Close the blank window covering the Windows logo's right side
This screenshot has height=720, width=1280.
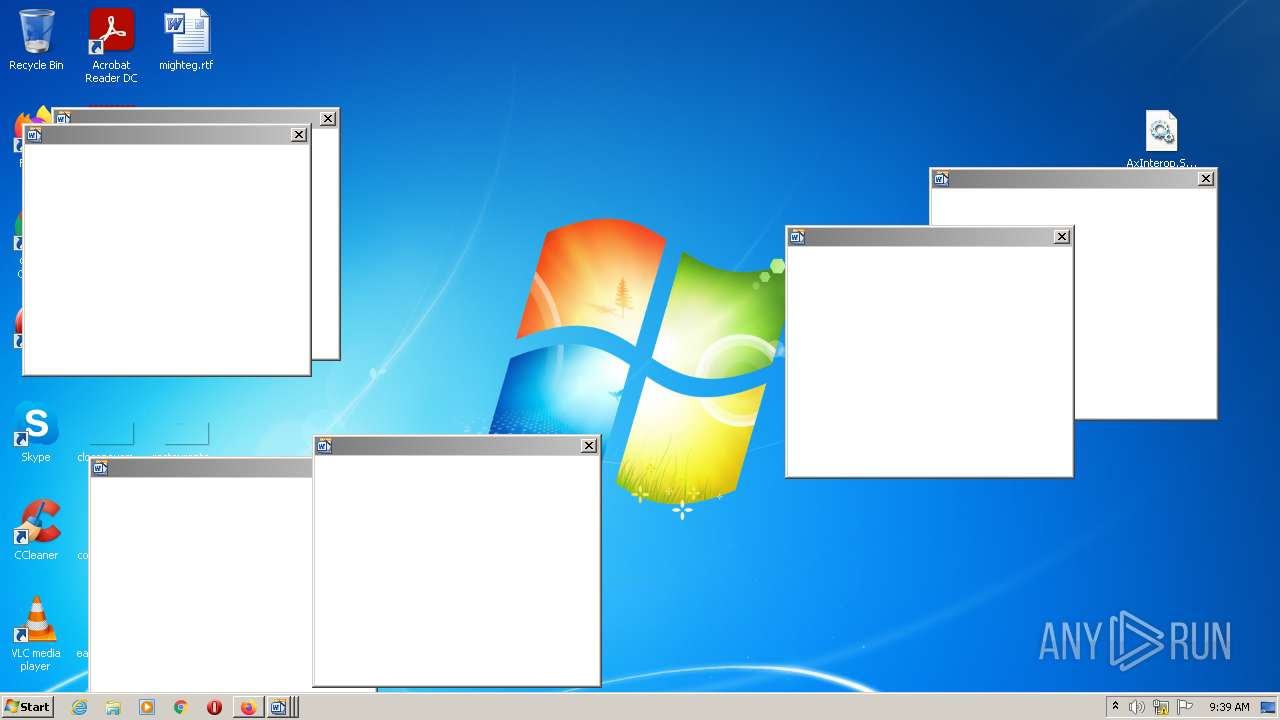[1062, 236]
